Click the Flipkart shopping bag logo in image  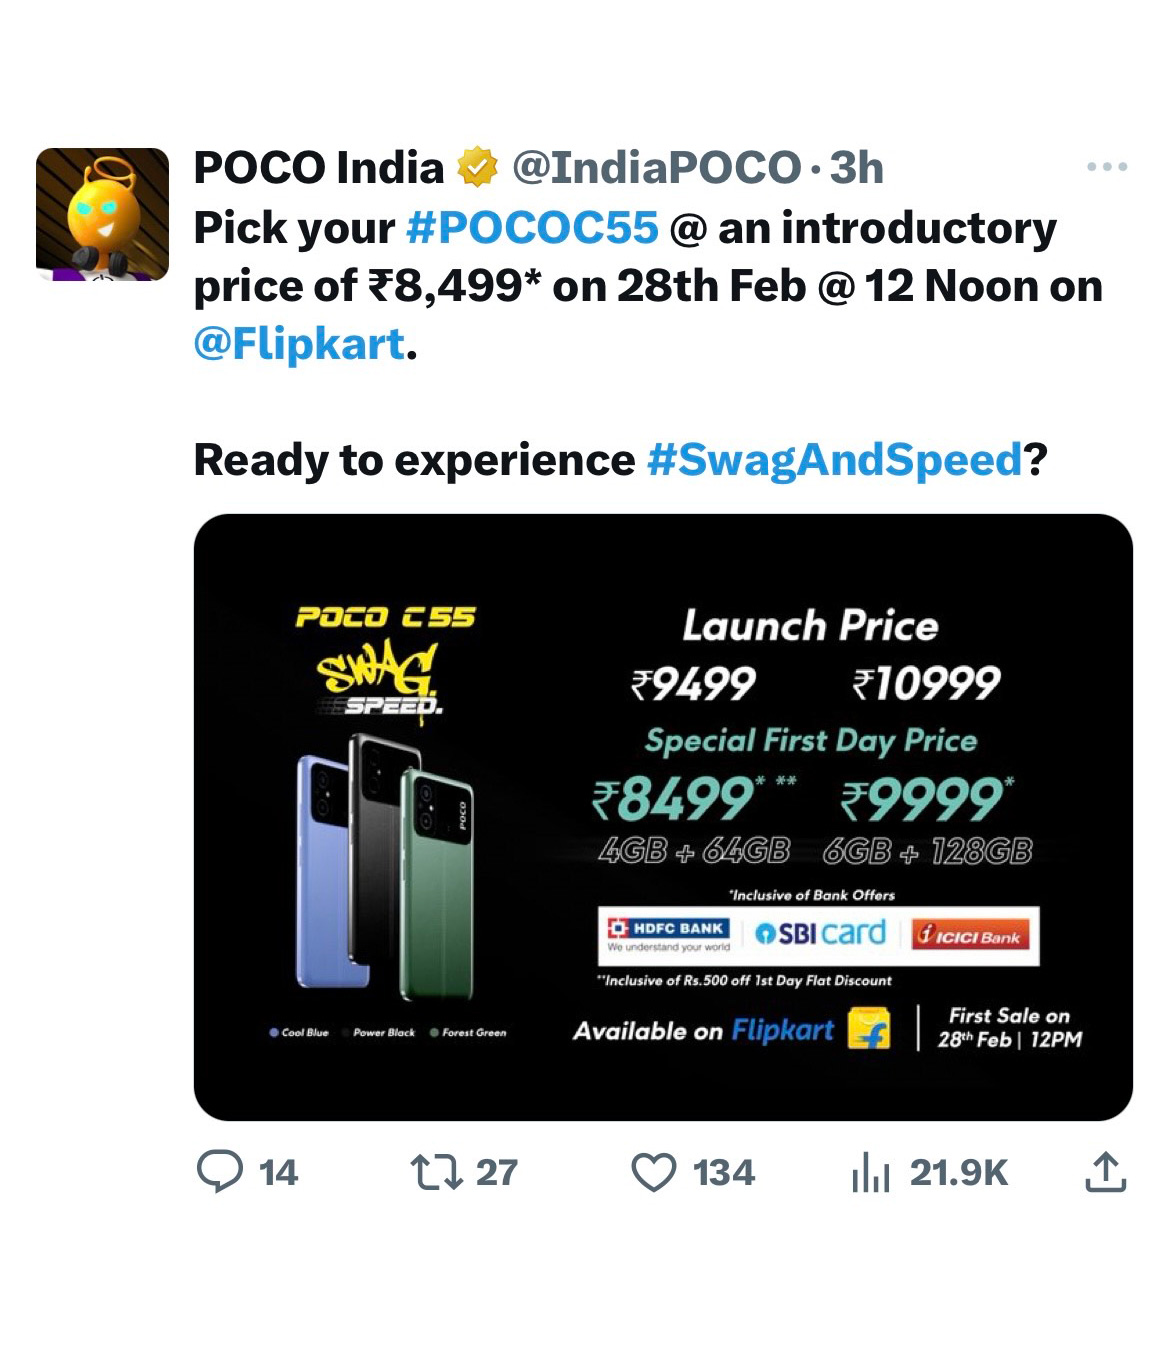pyautogui.click(x=869, y=1029)
